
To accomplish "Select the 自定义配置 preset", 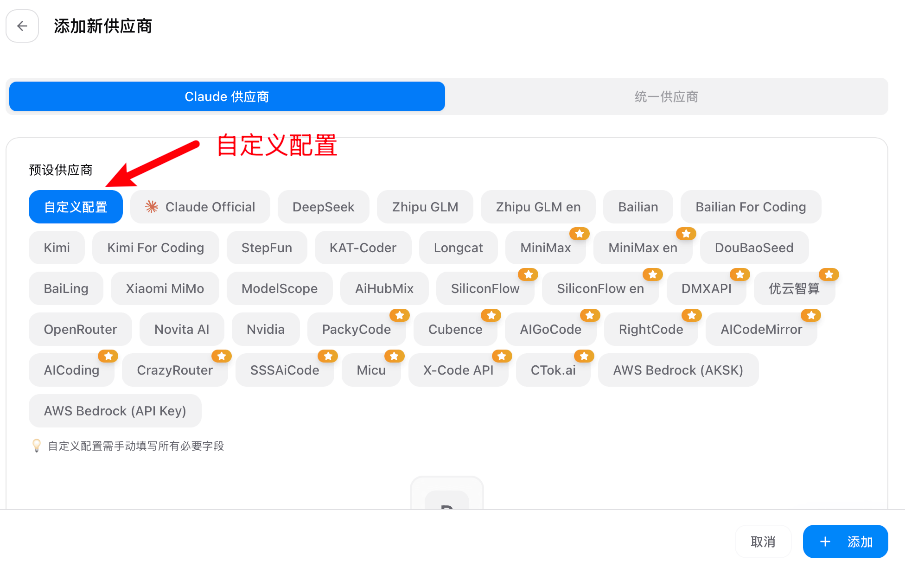I will coord(76,207).
